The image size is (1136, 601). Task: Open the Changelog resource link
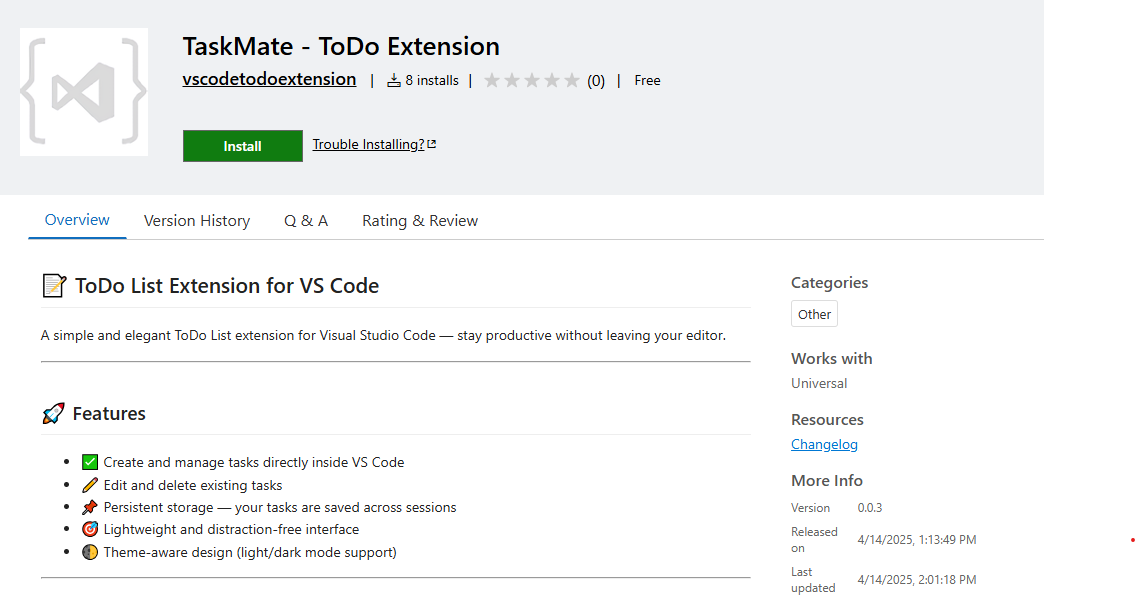pyautogui.click(x=824, y=444)
